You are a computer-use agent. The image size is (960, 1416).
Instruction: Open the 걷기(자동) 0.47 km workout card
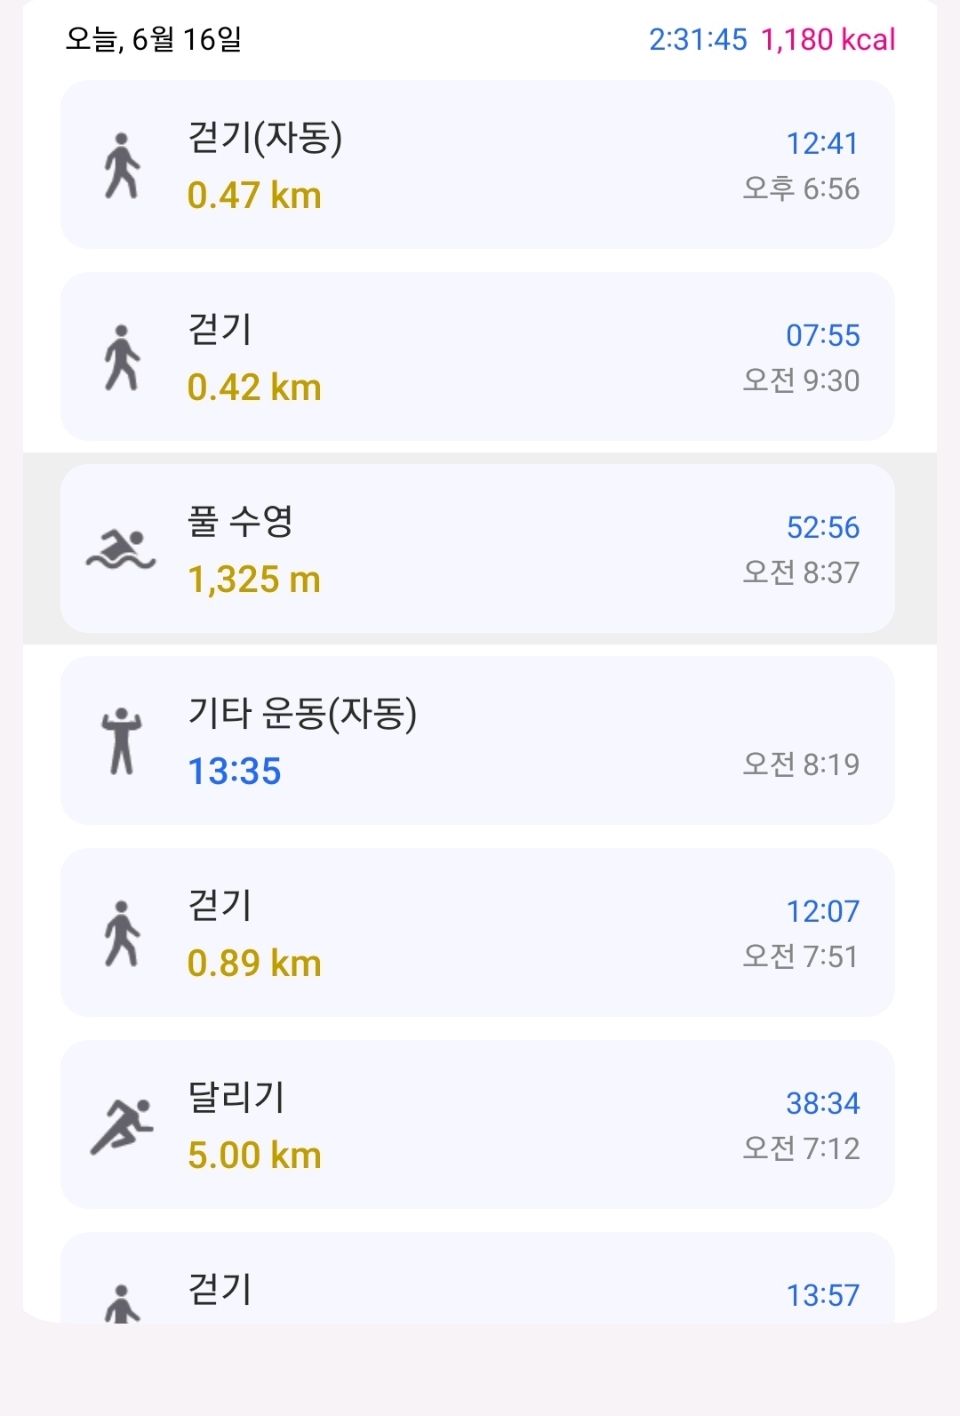(477, 165)
